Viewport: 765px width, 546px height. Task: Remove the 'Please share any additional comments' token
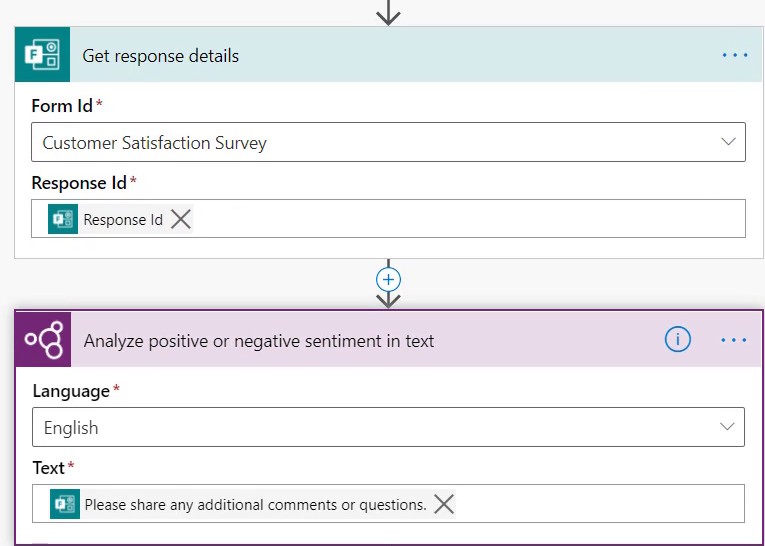point(443,504)
